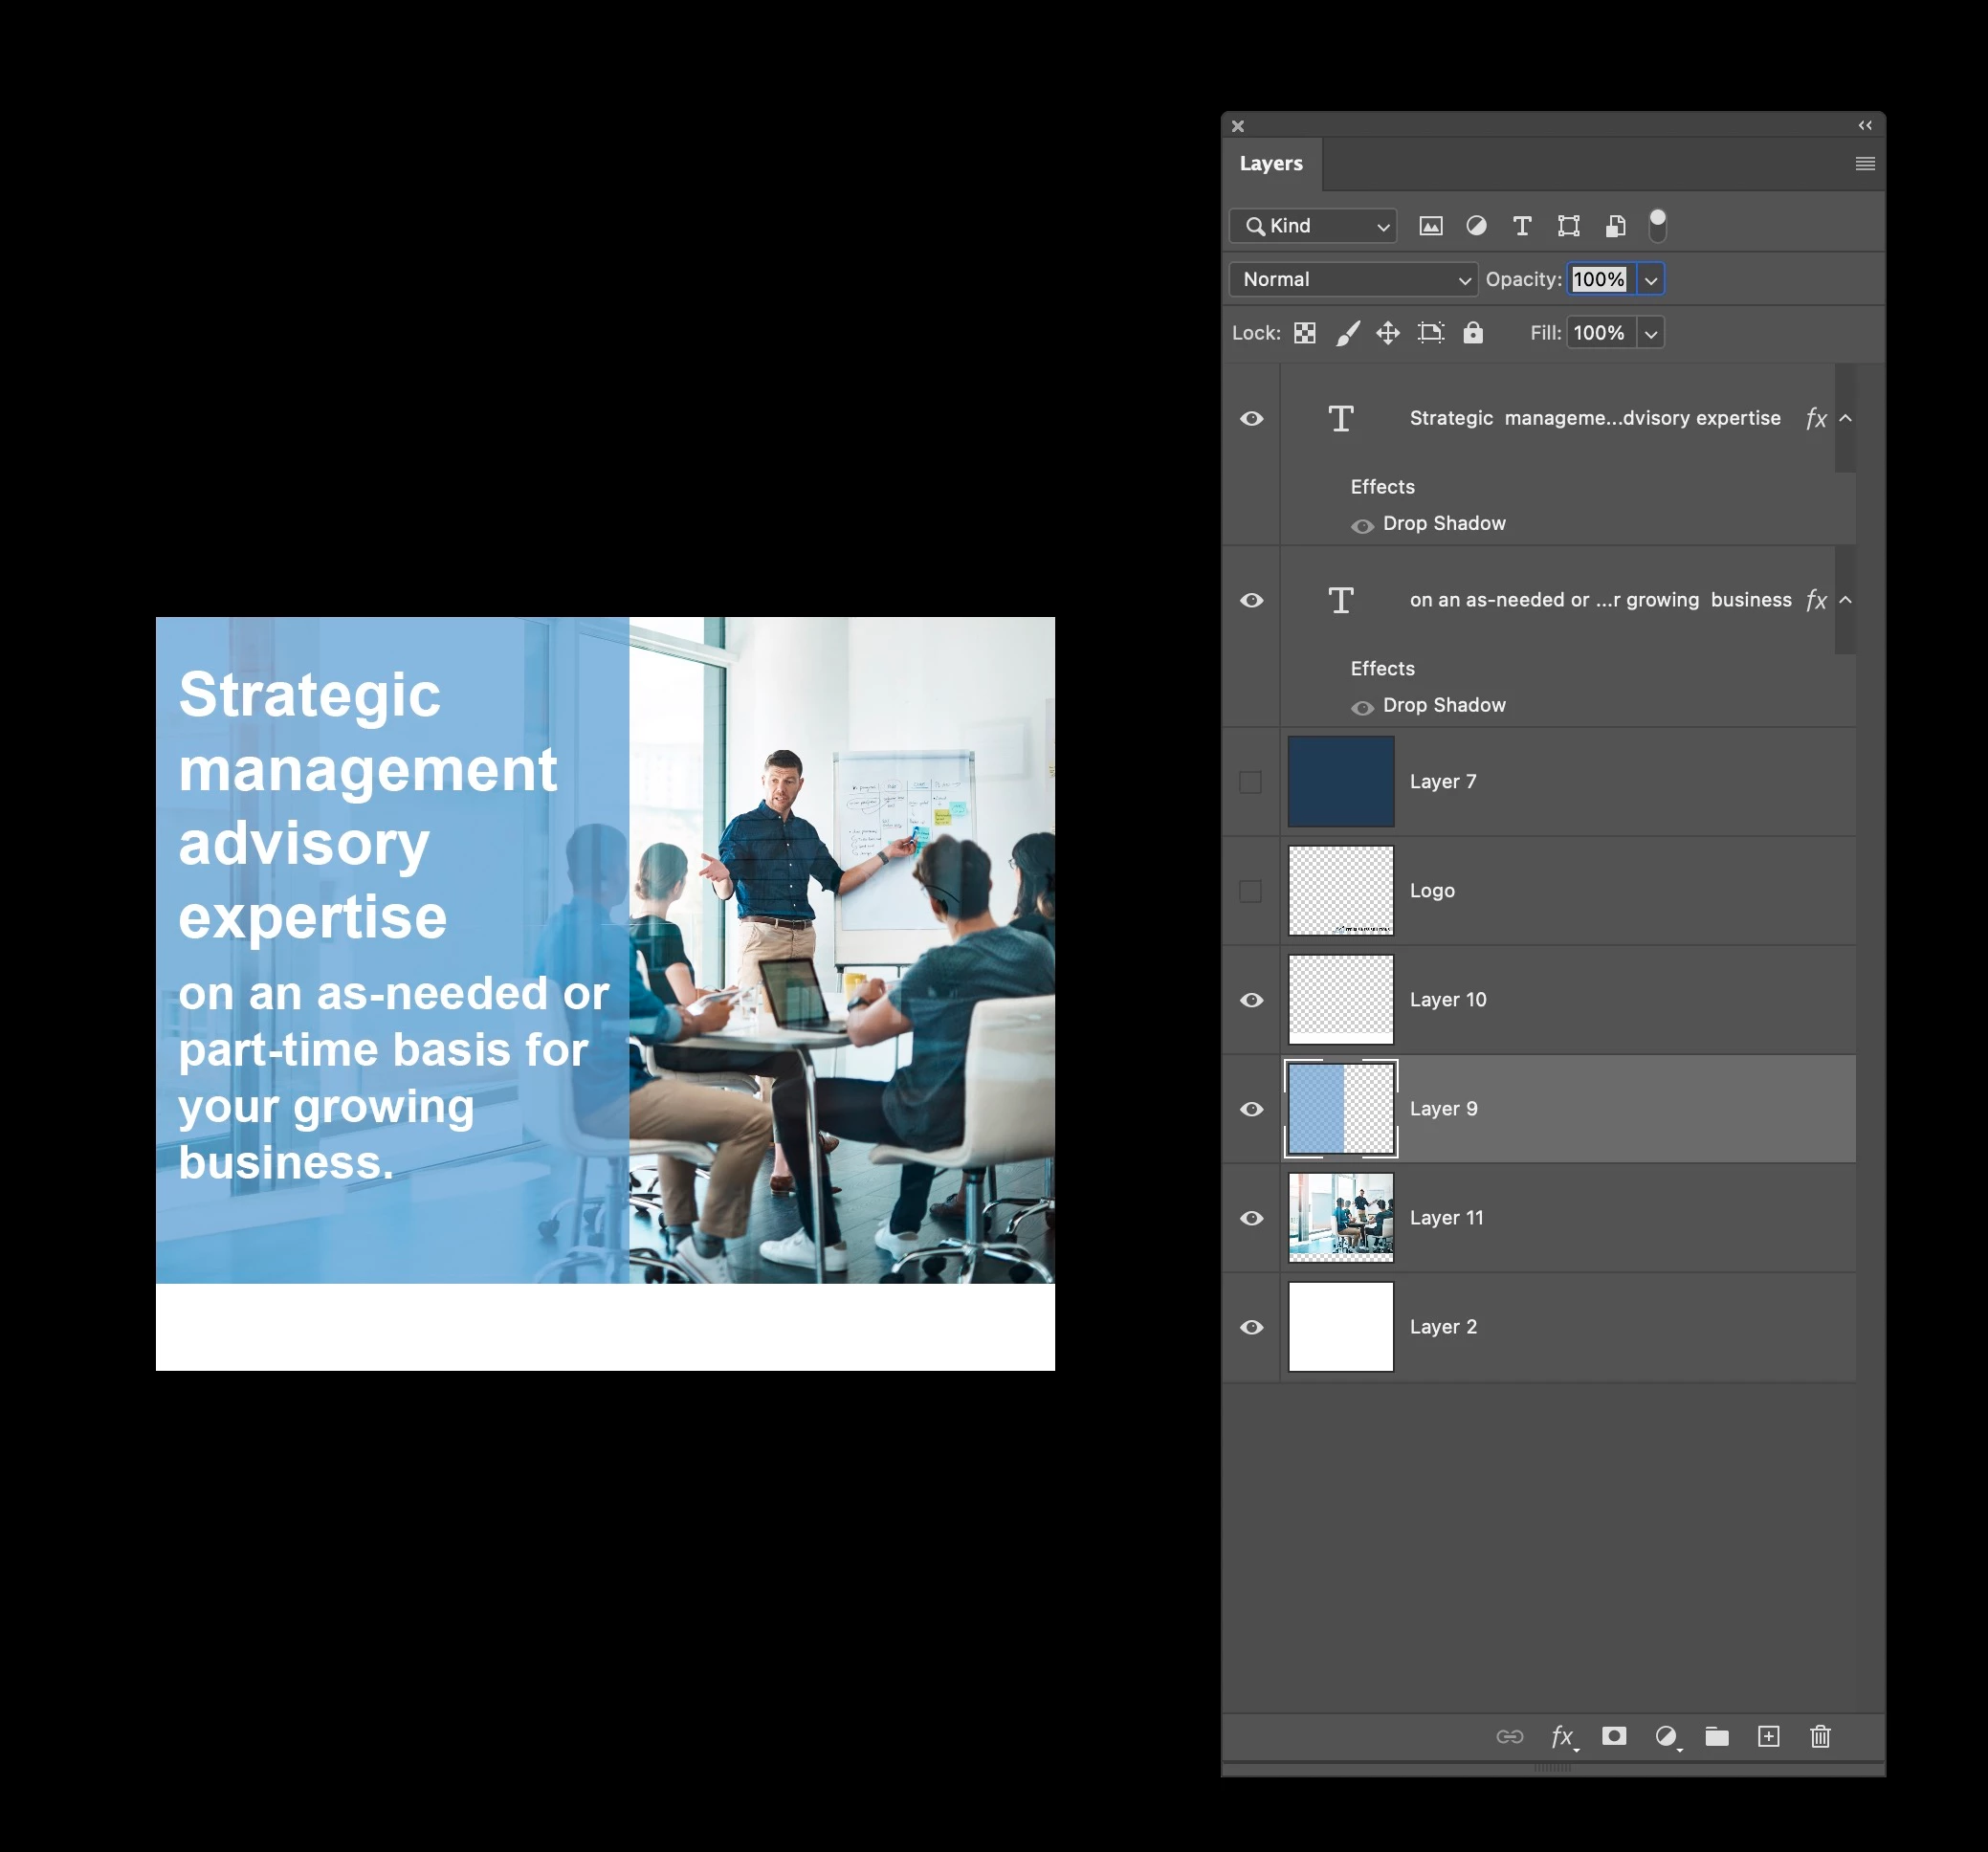Click the delete layer trash icon

click(1819, 1736)
